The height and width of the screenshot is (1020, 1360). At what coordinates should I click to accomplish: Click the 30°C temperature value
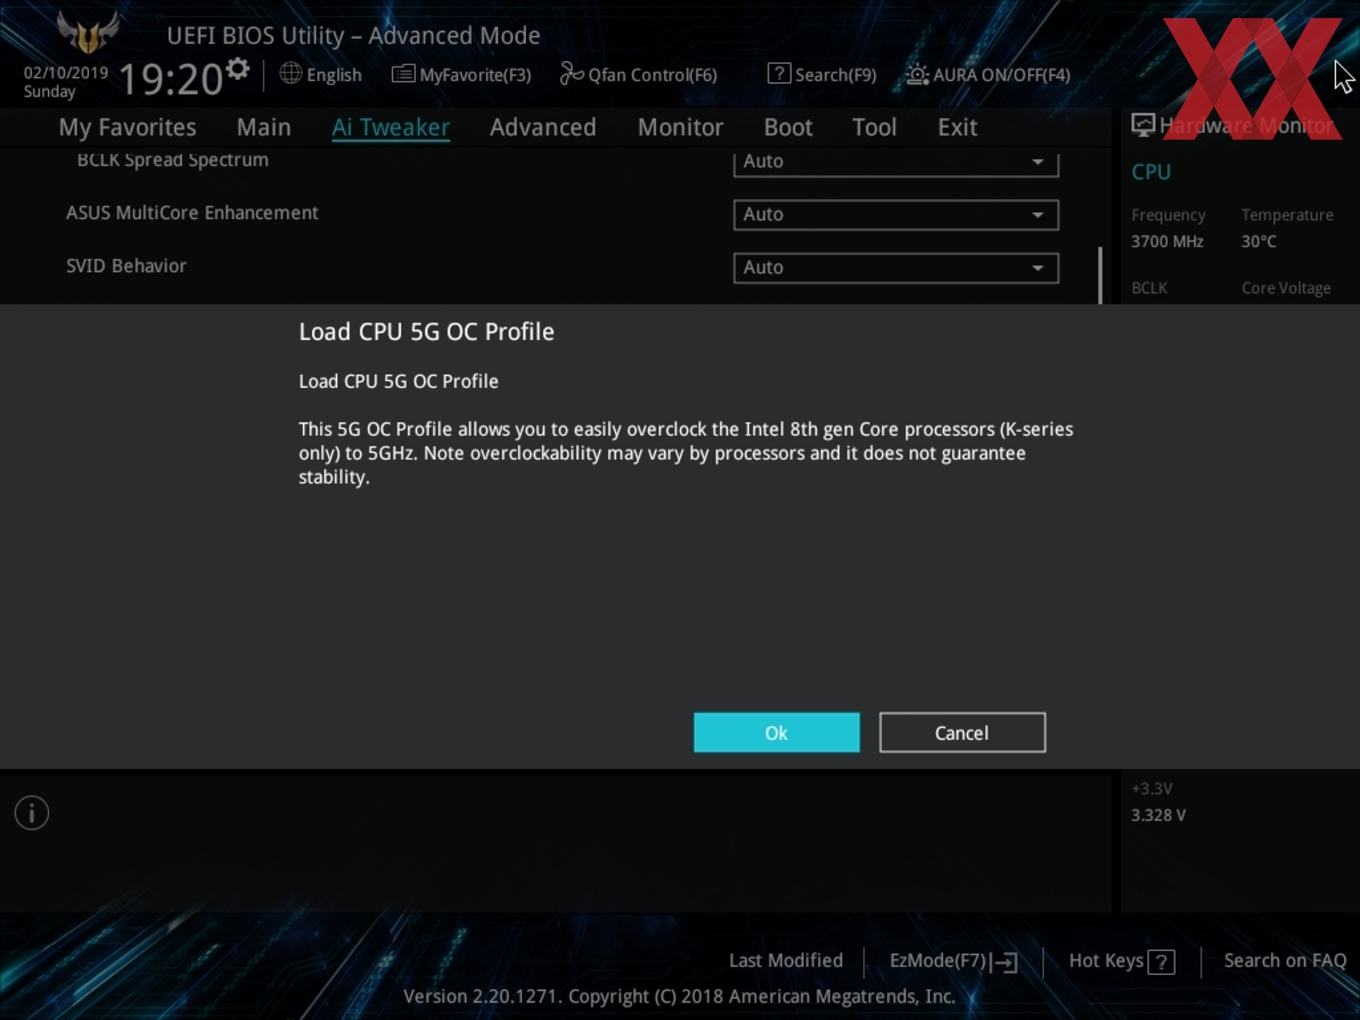coord(1259,241)
